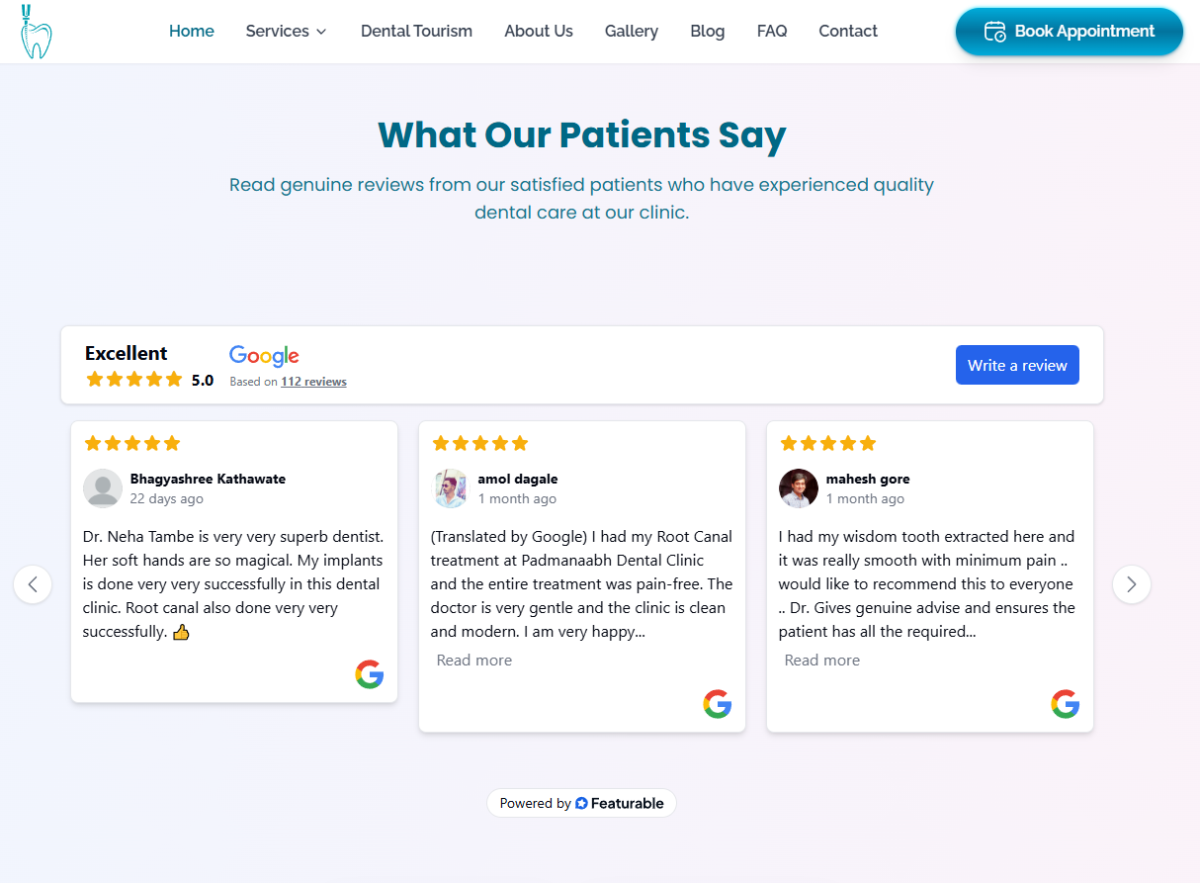
Task: Open the FAQ menu item
Action: coord(771,31)
